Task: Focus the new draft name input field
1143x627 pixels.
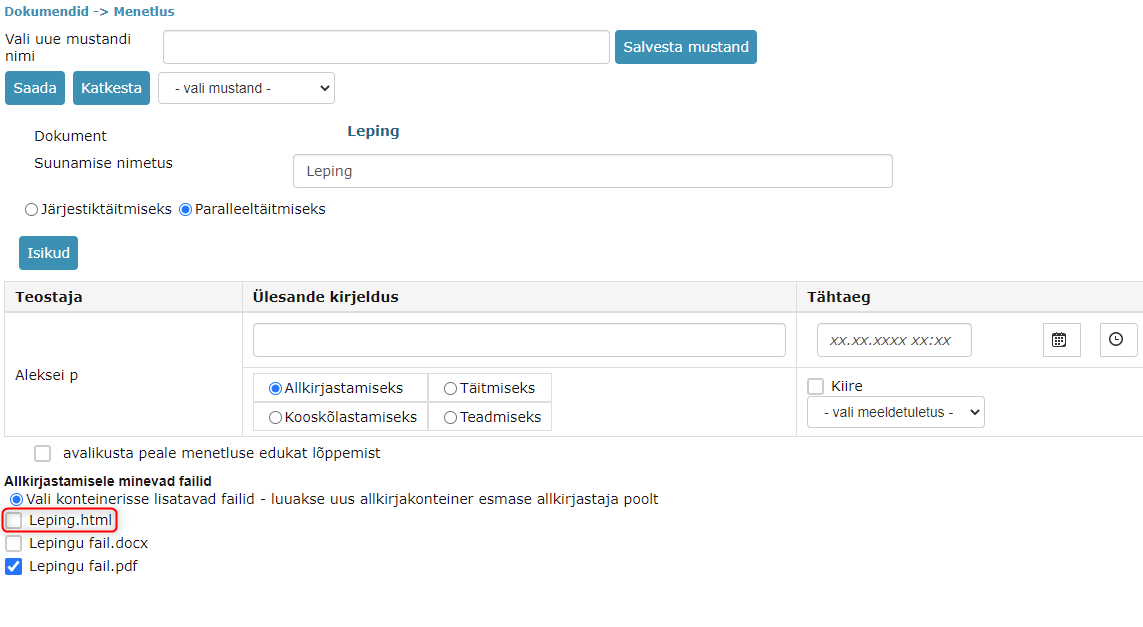Action: [386, 47]
